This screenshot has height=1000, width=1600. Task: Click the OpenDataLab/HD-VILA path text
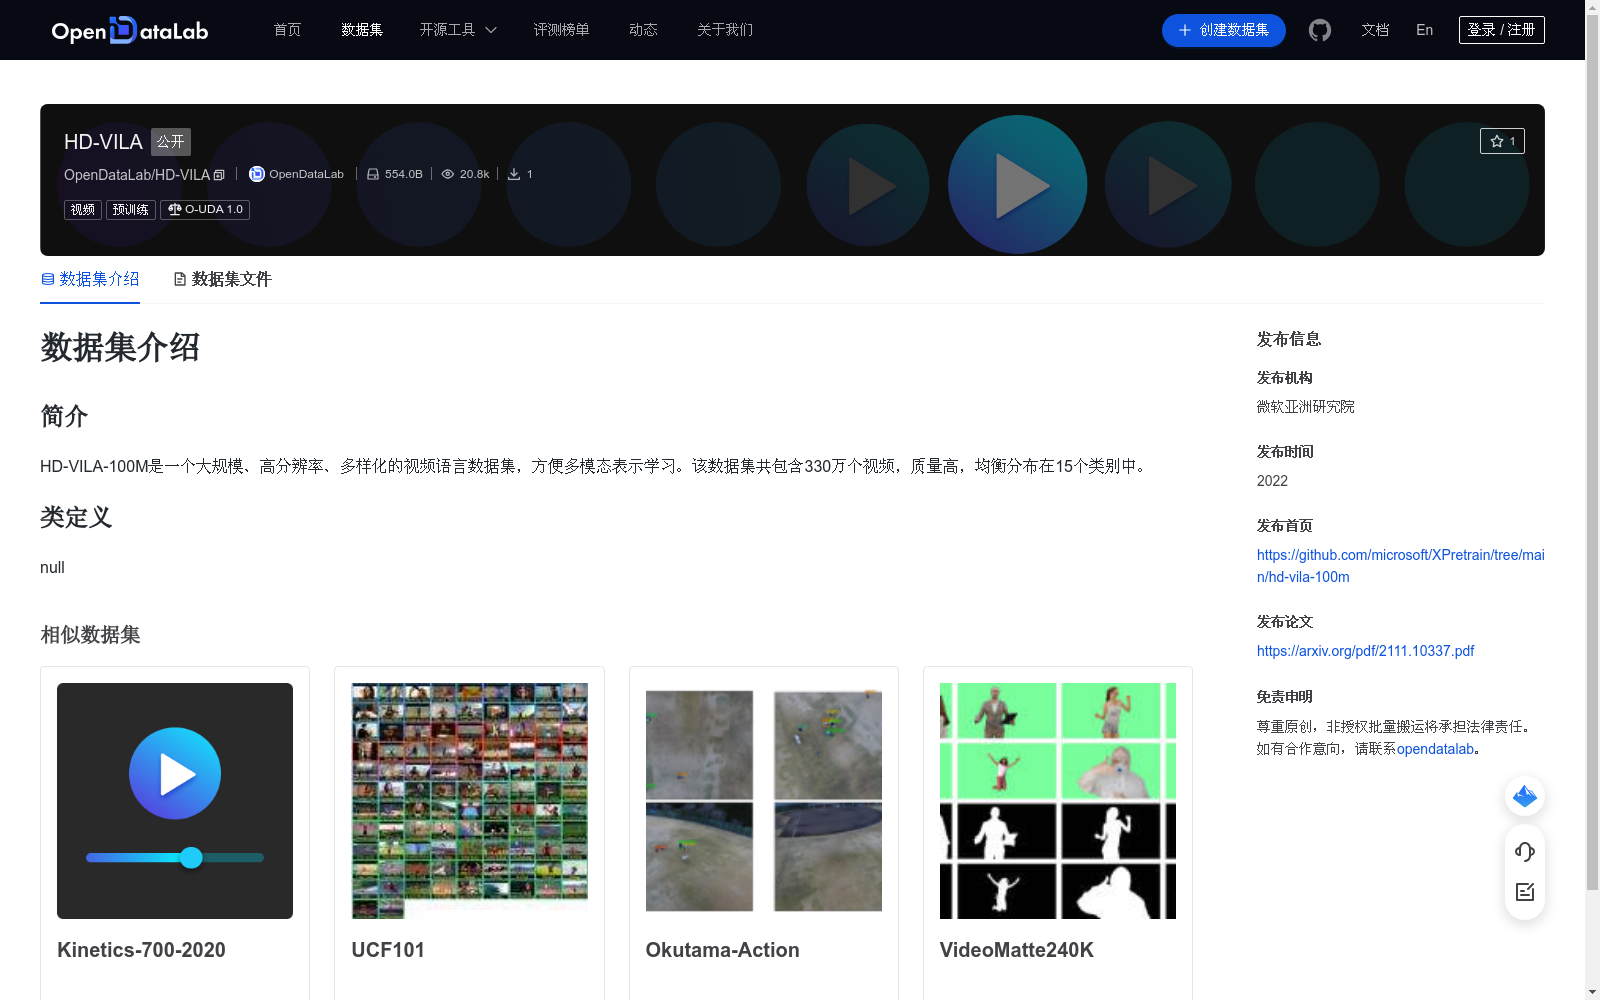[x=137, y=175]
